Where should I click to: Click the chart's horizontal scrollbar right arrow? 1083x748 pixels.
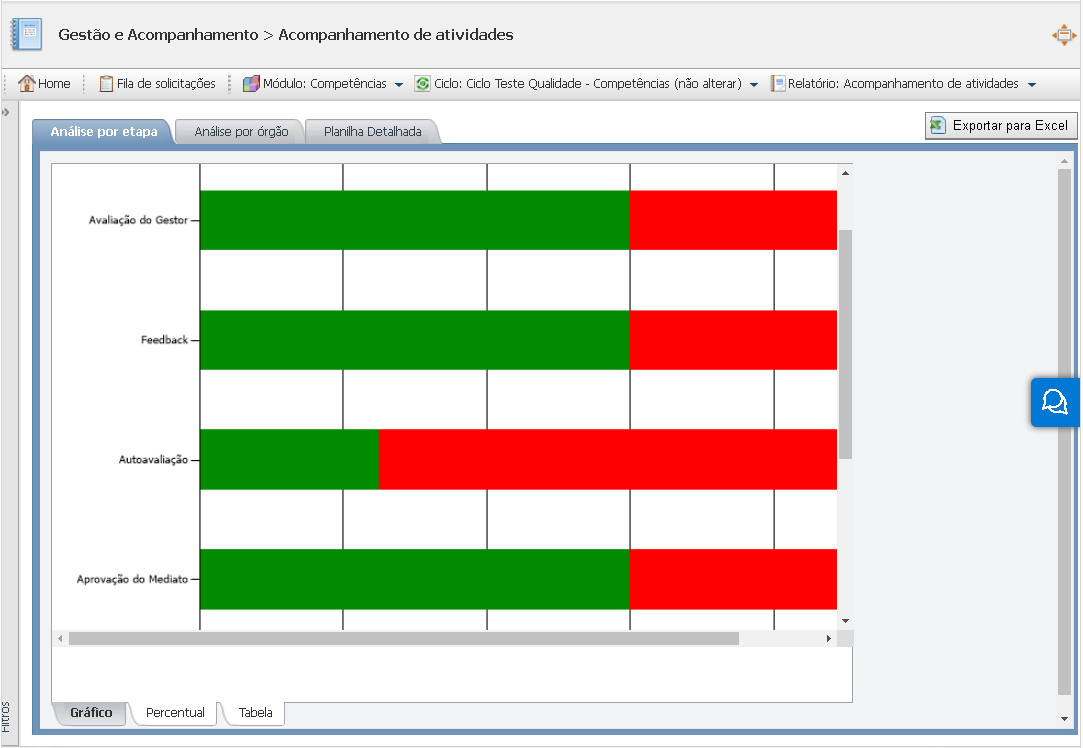[828, 638]
